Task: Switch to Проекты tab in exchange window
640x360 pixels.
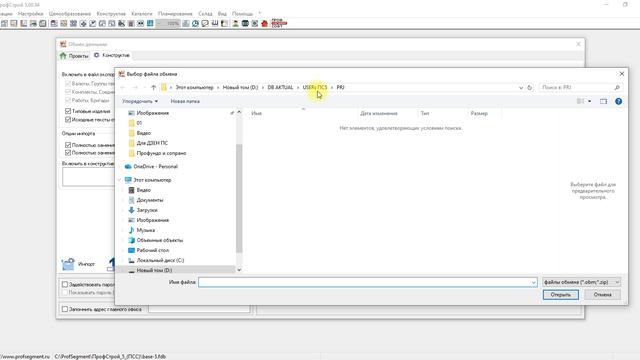Action: click(74, 56)
